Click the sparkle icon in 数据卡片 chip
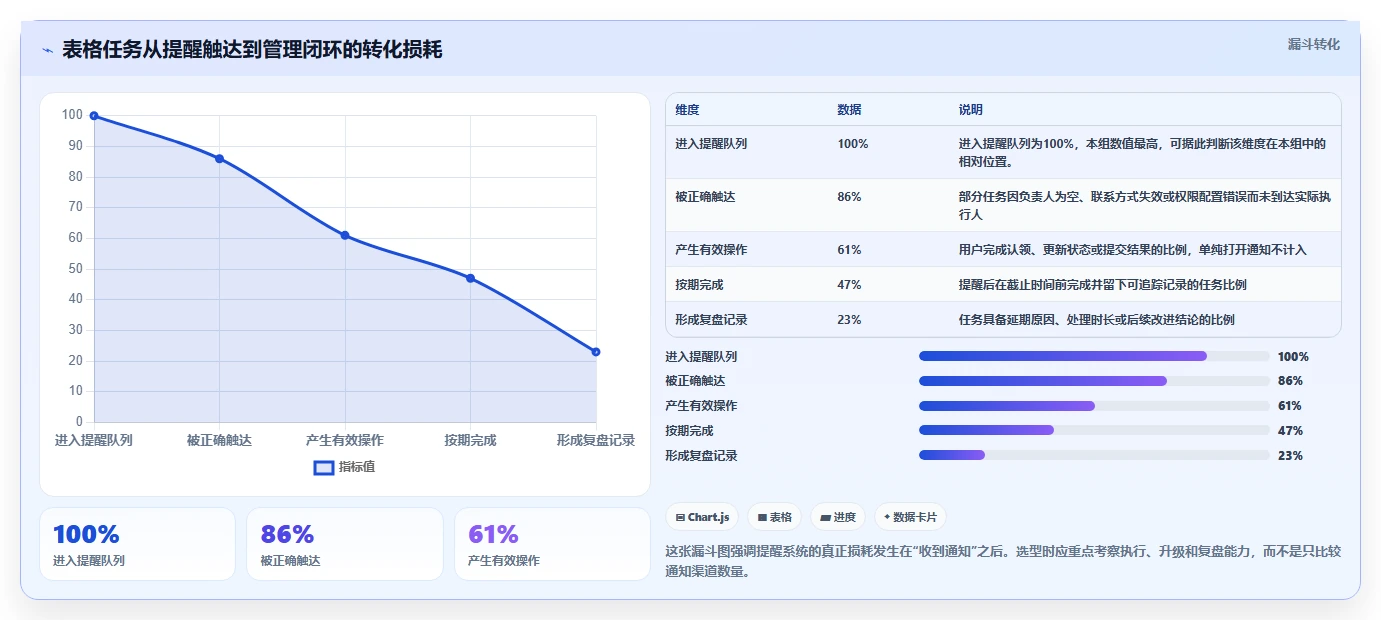The image size is (1381, 620). coord(887,517)
